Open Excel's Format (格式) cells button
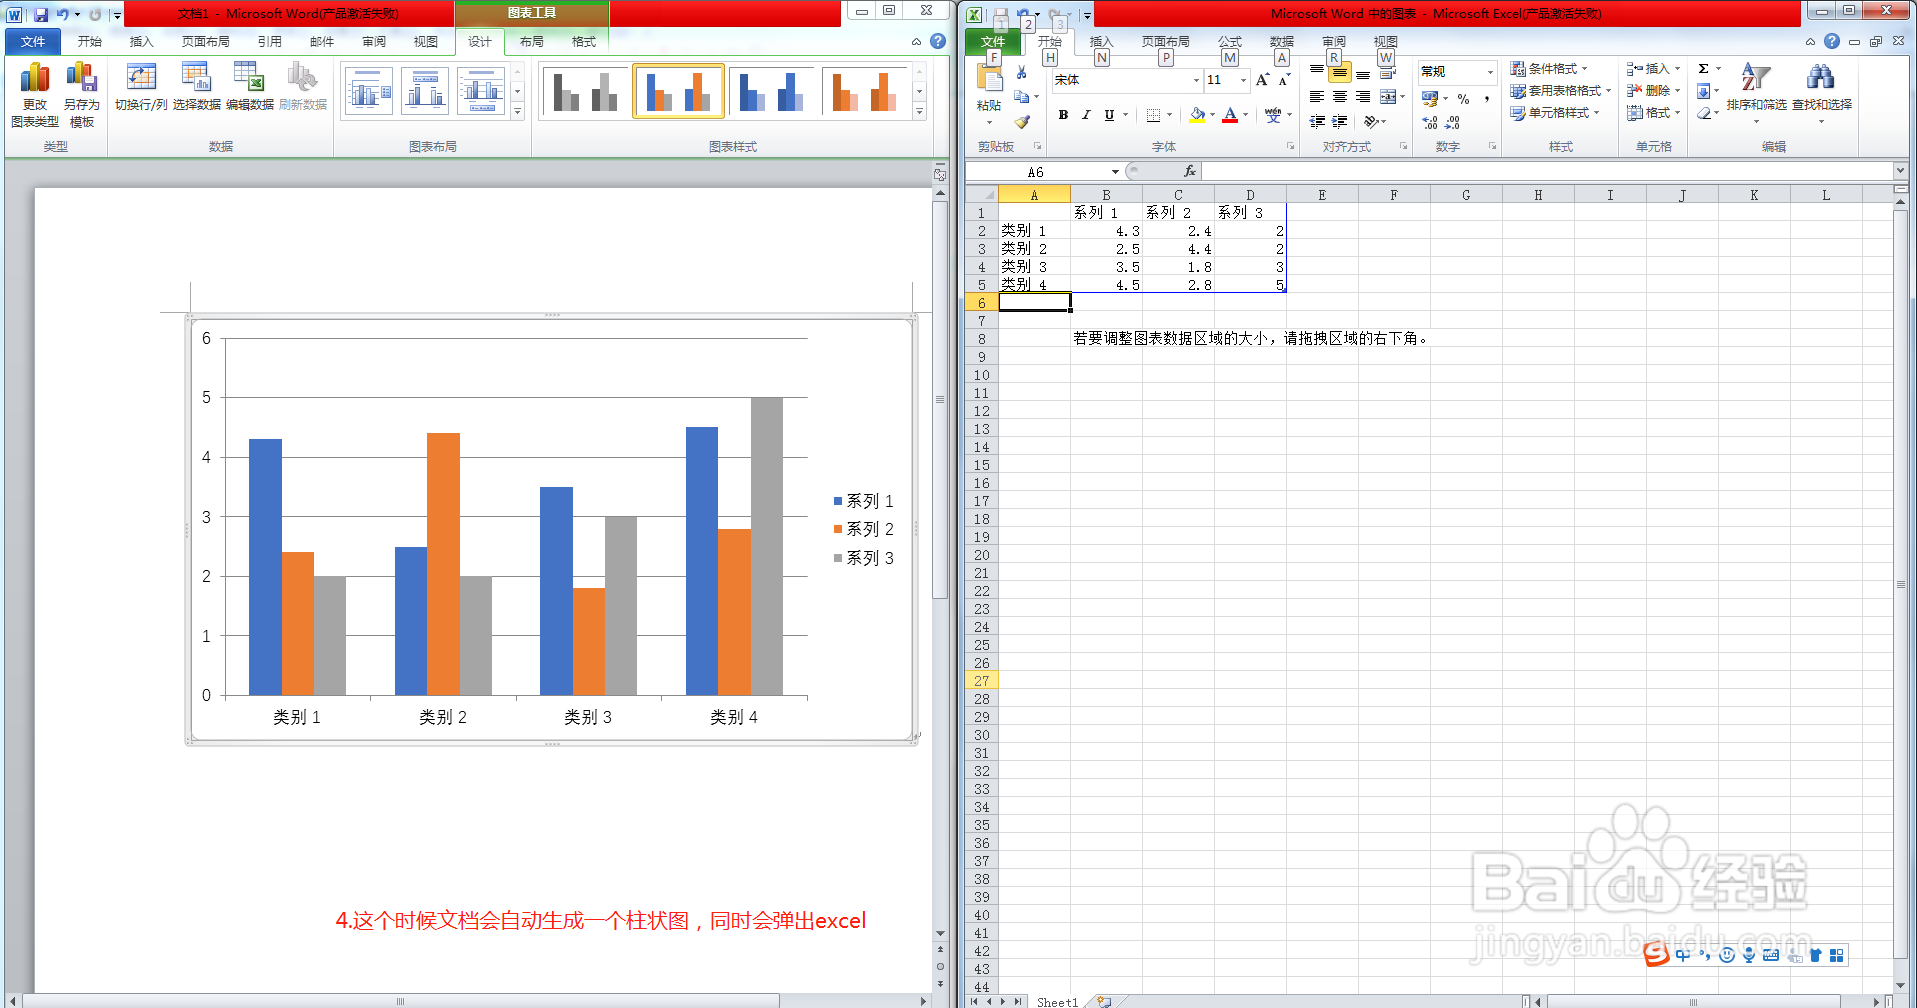This screenshot has height=1008, width=1917. point(1653,113)
